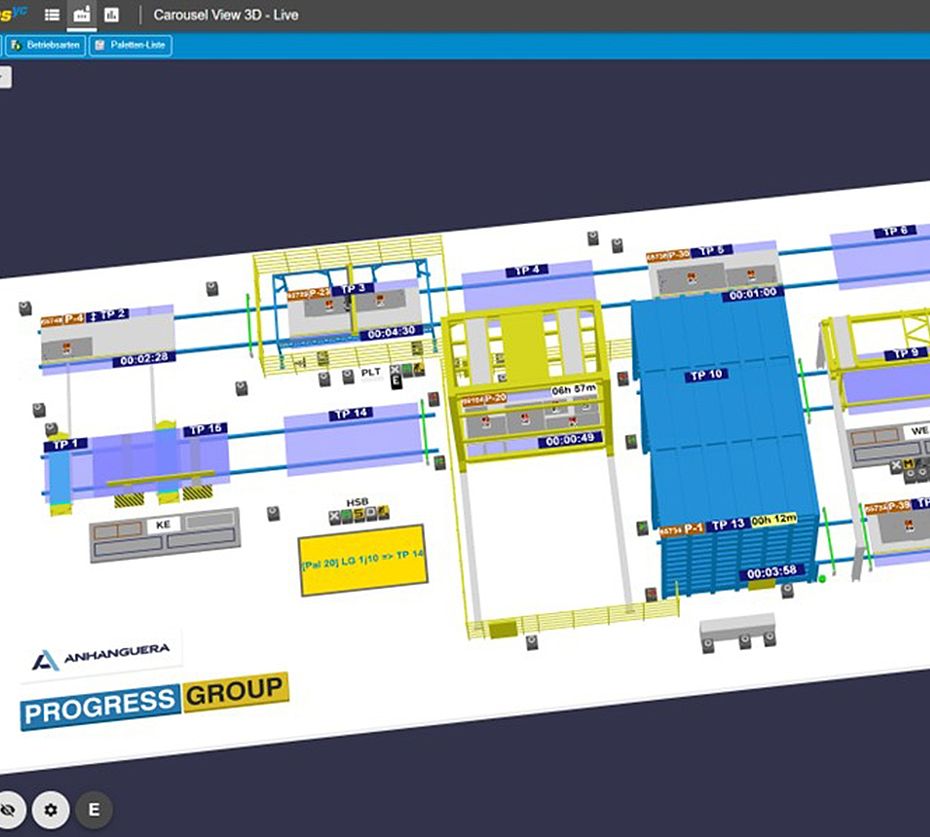Select the TP 6 station label
Screen dimensions: 930x837
[895, 231]
